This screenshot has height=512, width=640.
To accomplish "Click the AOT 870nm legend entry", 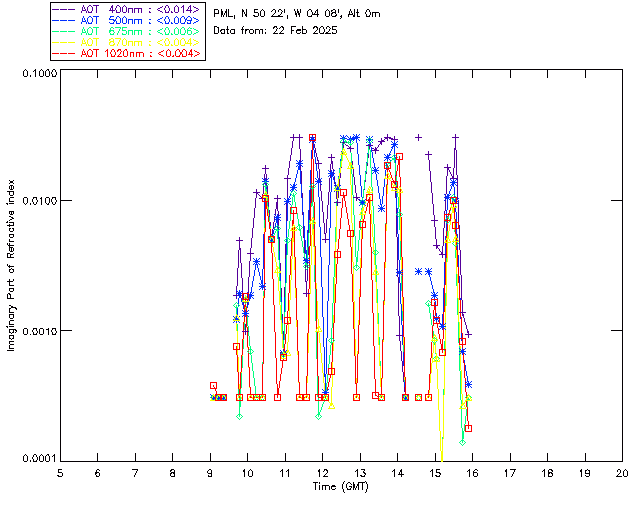I will click(x=127, y=42).
